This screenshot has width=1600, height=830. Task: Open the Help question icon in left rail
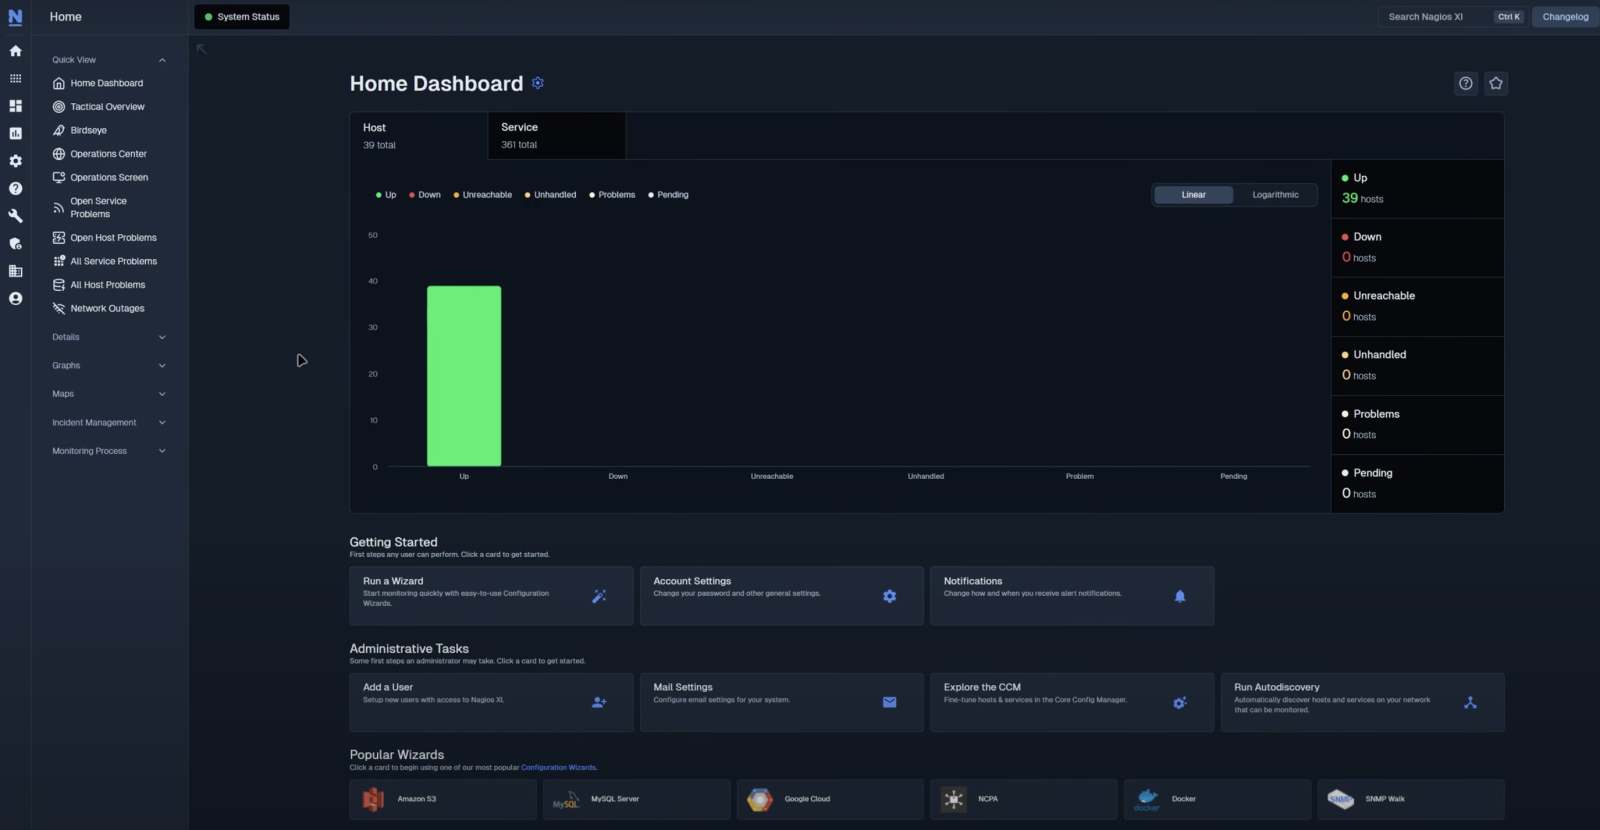(x=15, y=188)
